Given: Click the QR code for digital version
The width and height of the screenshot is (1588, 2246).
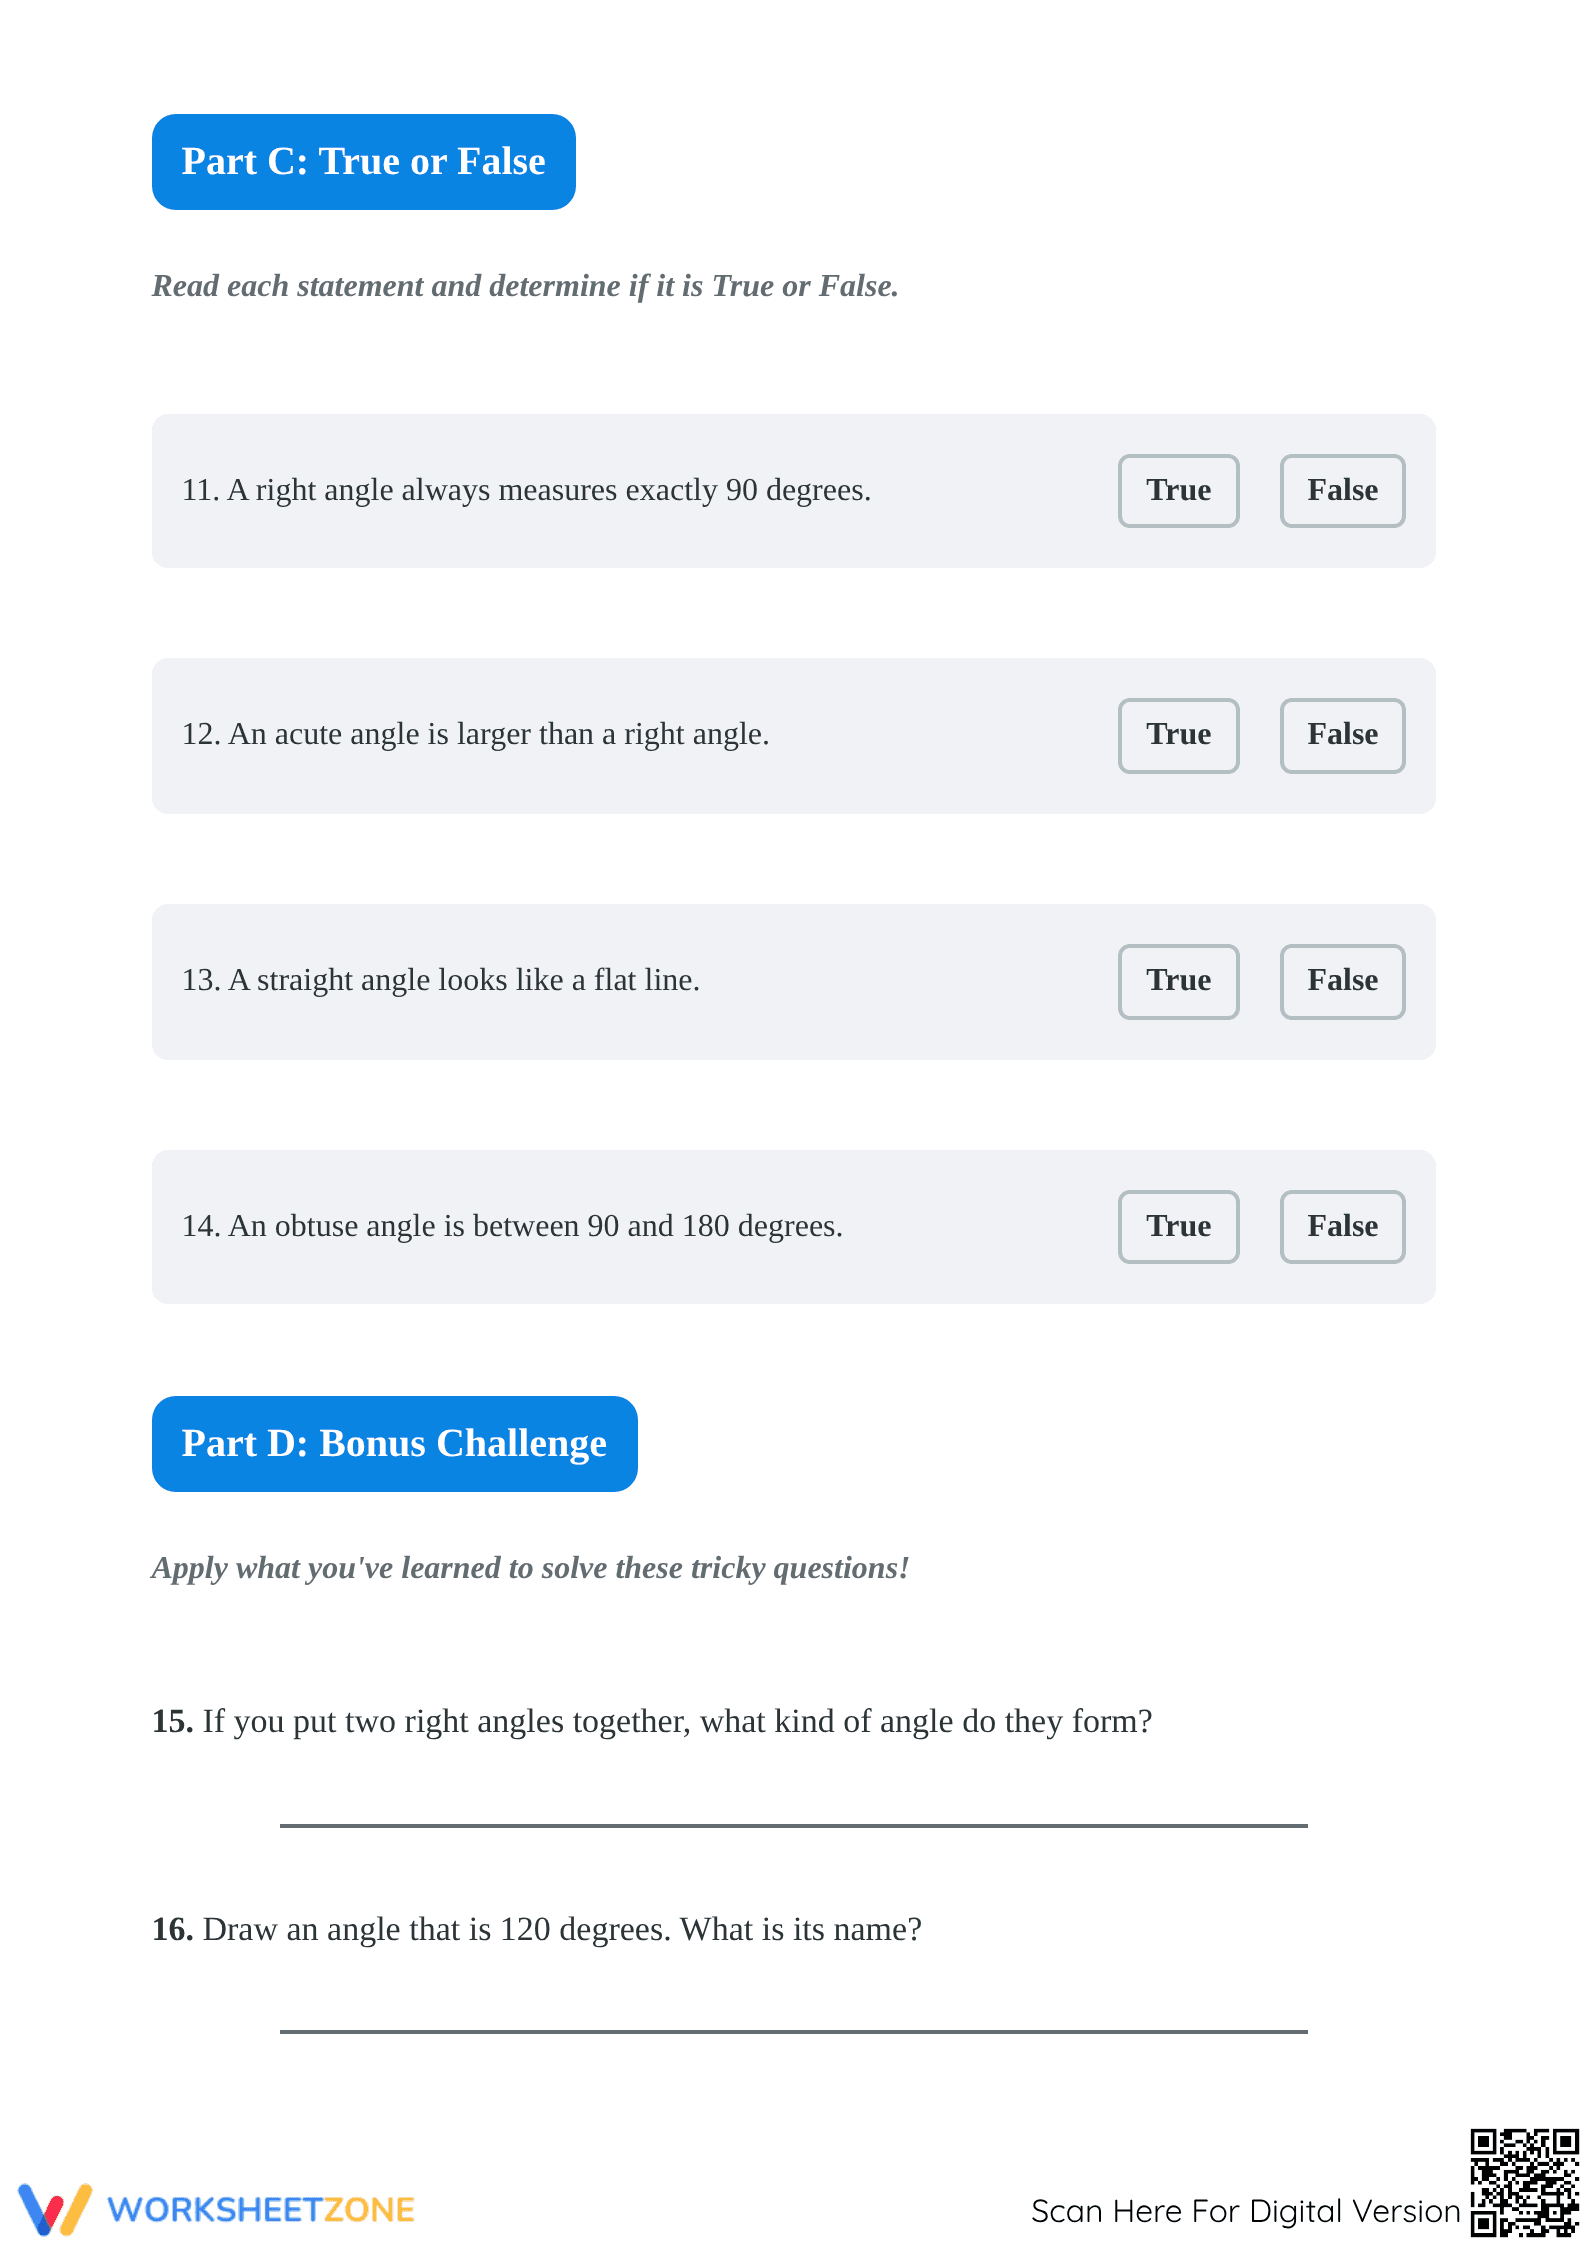Looking at the screenshot, I should click(1523, 2181).
